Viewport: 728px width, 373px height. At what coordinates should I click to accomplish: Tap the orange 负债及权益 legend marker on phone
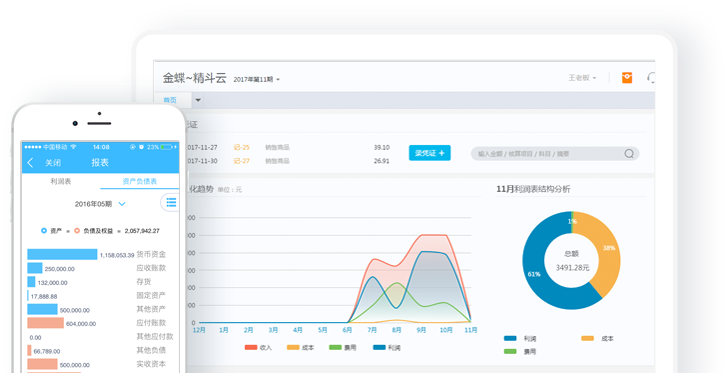click(x=77, y=231)
